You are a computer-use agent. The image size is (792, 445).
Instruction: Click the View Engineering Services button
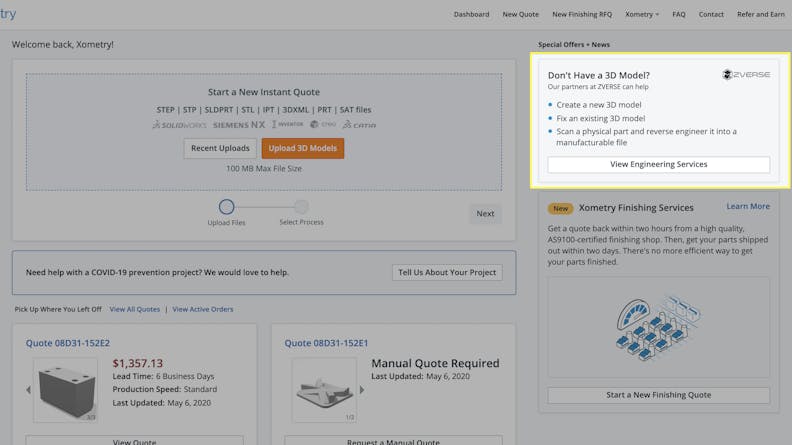658,164
